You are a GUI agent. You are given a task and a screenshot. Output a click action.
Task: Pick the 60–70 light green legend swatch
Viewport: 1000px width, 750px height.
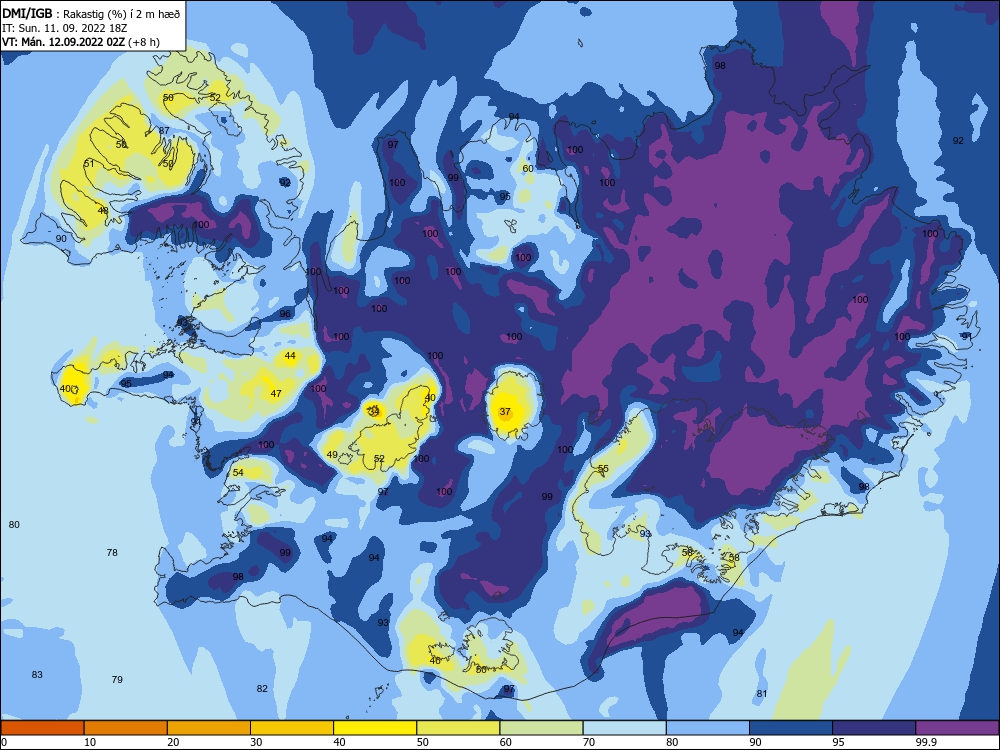pyautogui.click(x=541, y=728)
